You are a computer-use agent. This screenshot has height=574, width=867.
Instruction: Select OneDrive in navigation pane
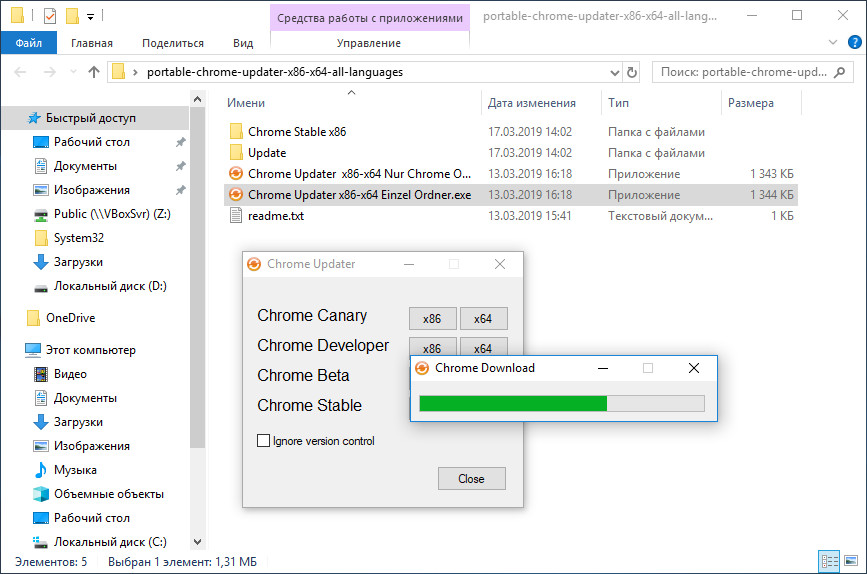[70, 318]
